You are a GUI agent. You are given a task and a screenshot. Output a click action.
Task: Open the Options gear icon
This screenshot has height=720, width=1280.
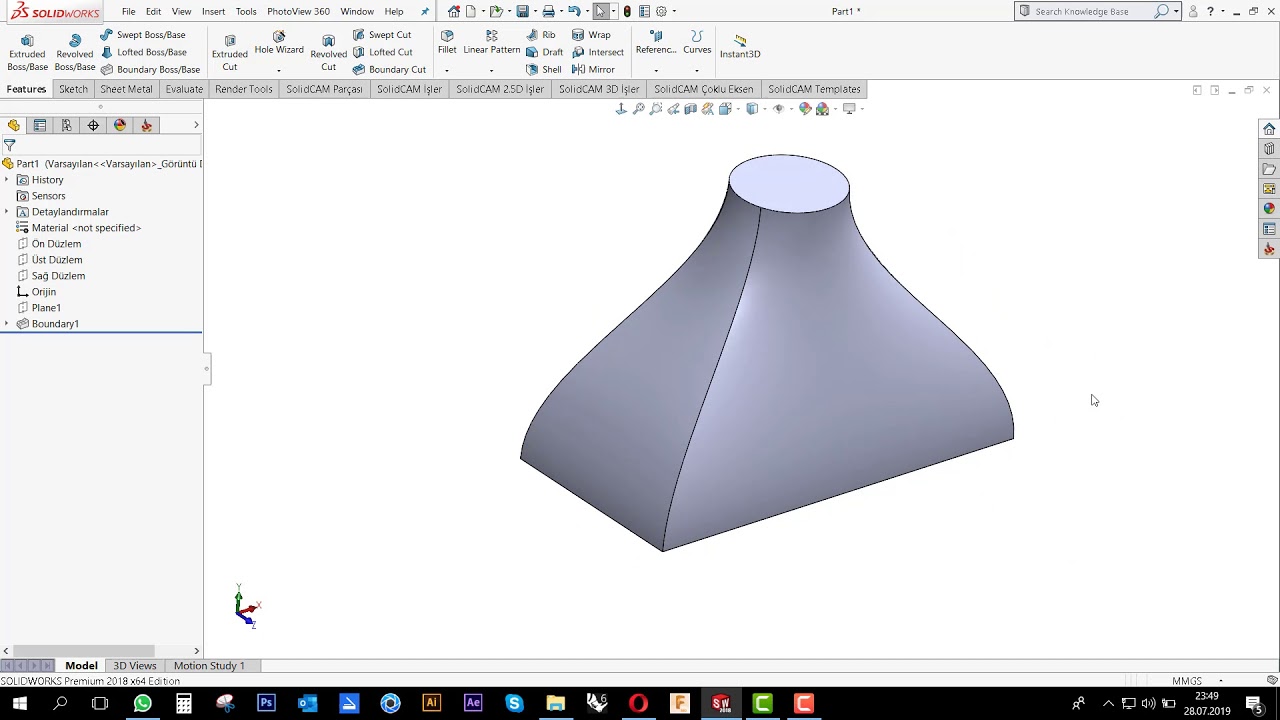[661, 11]
